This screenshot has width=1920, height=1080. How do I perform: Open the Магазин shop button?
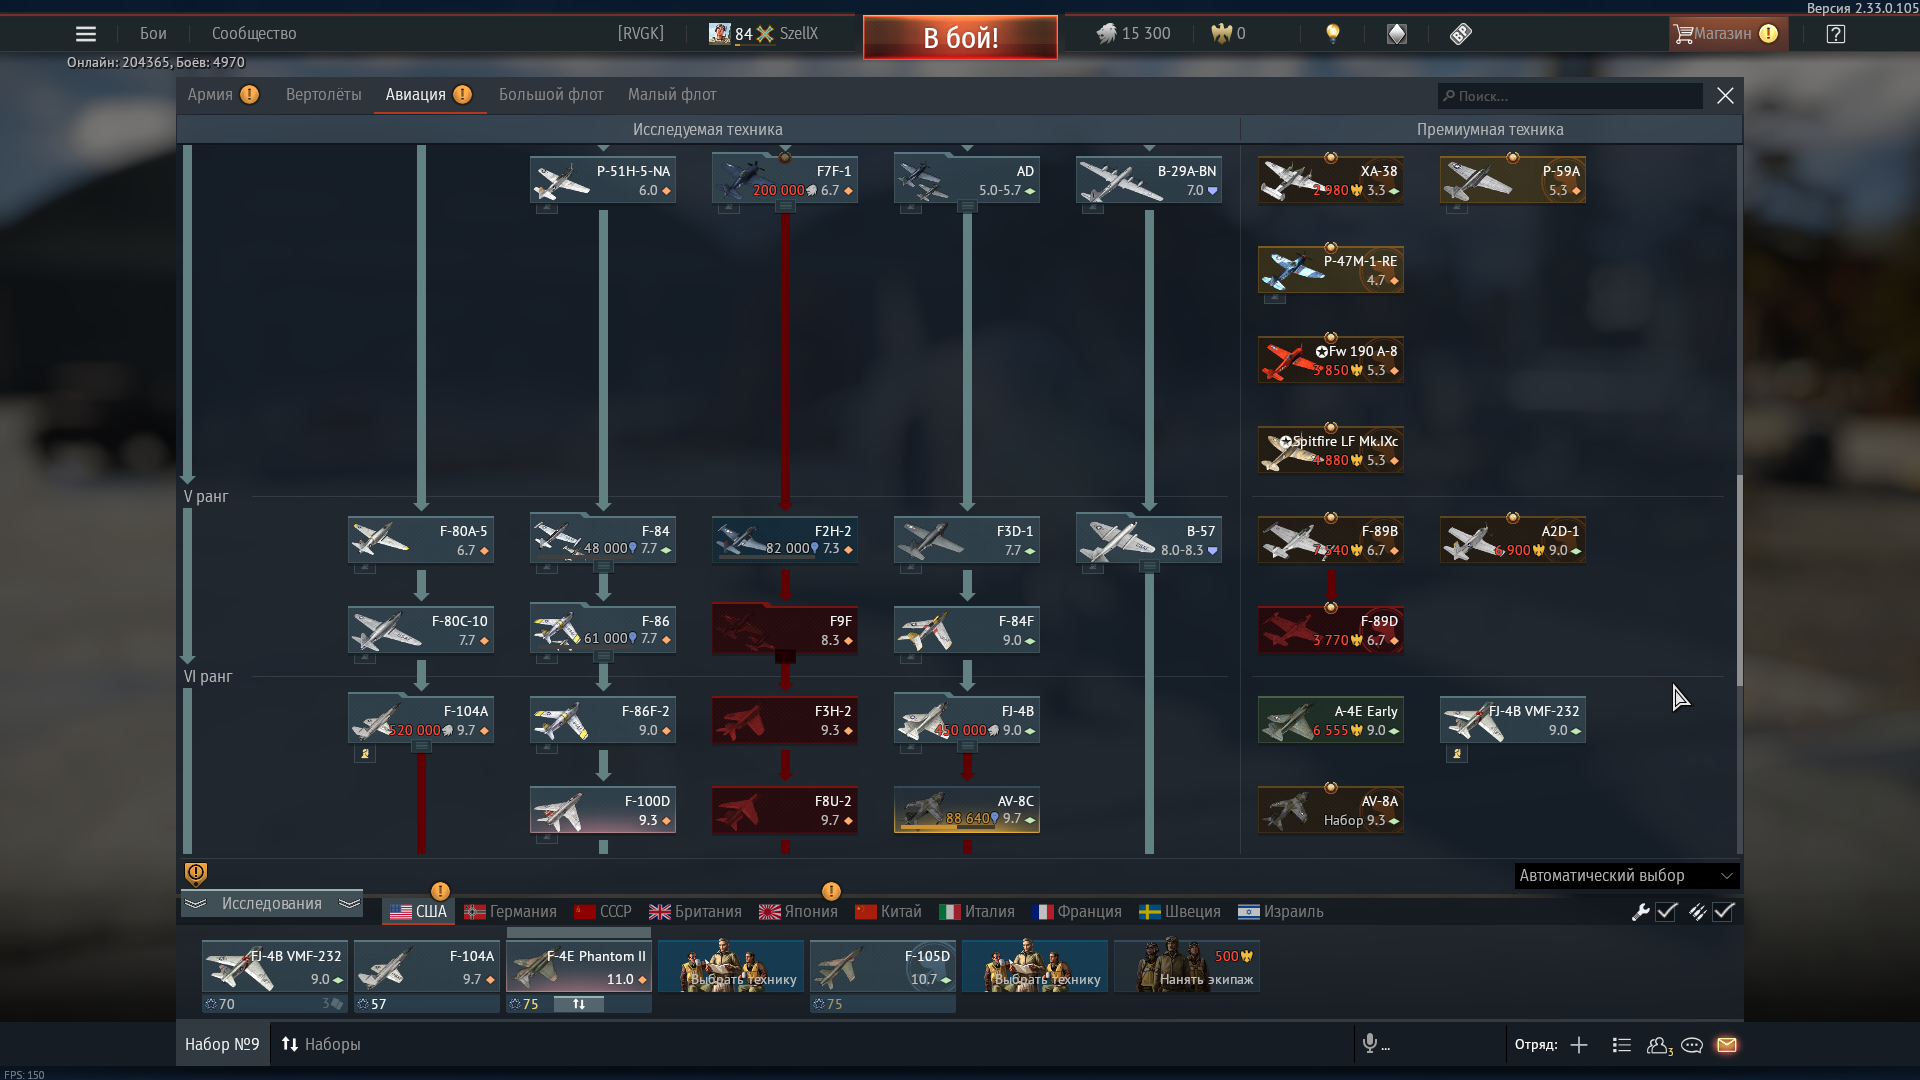tap(1728, 34)
